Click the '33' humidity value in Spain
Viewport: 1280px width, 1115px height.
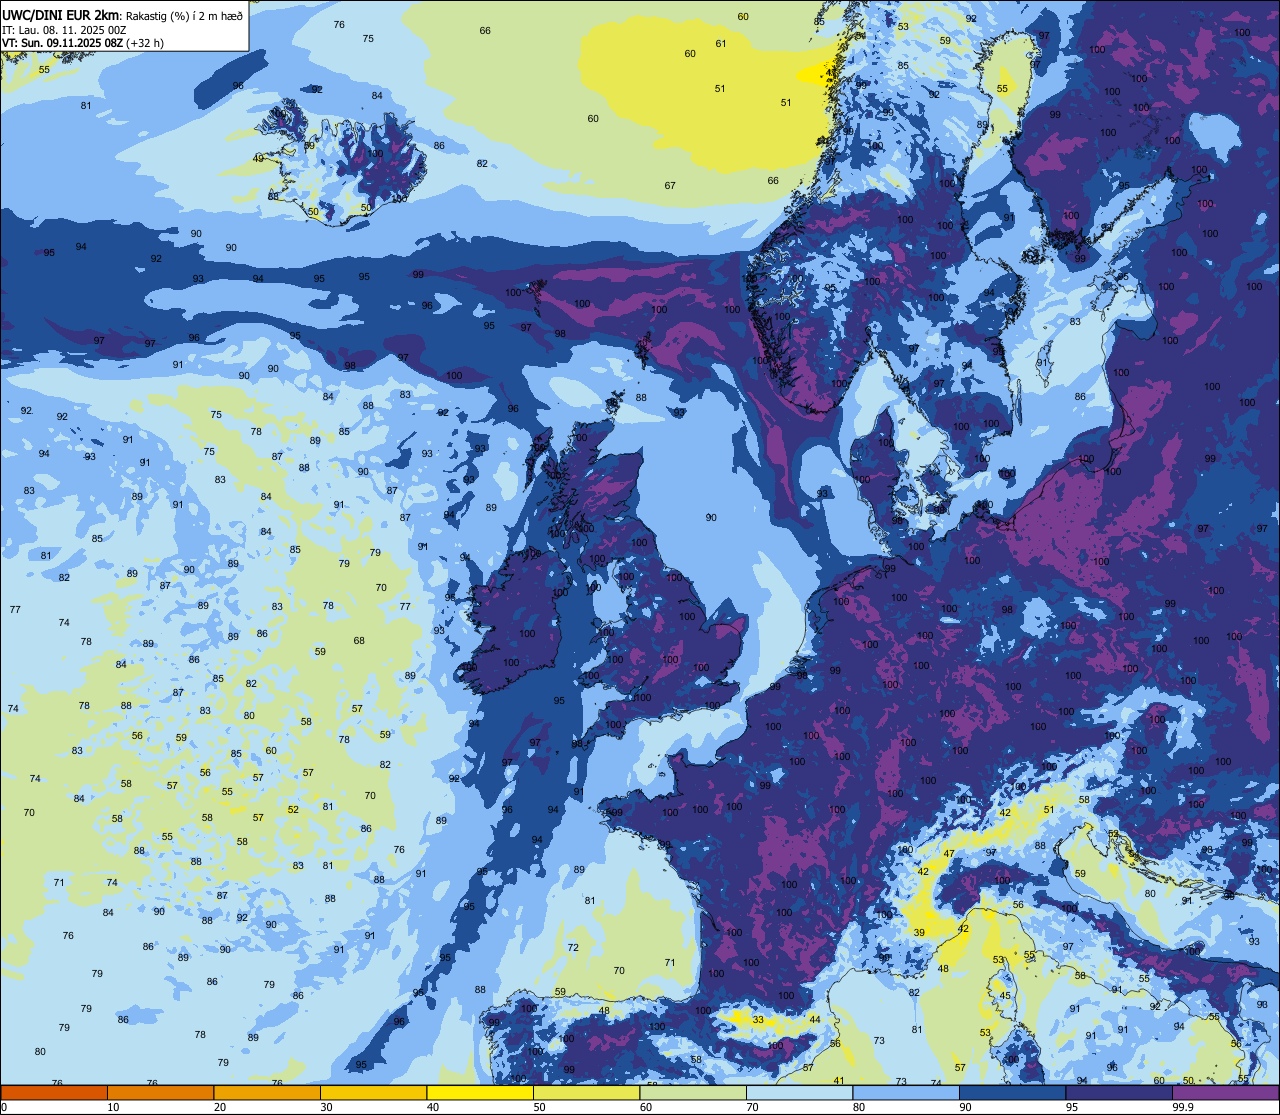pos(759,1020)
